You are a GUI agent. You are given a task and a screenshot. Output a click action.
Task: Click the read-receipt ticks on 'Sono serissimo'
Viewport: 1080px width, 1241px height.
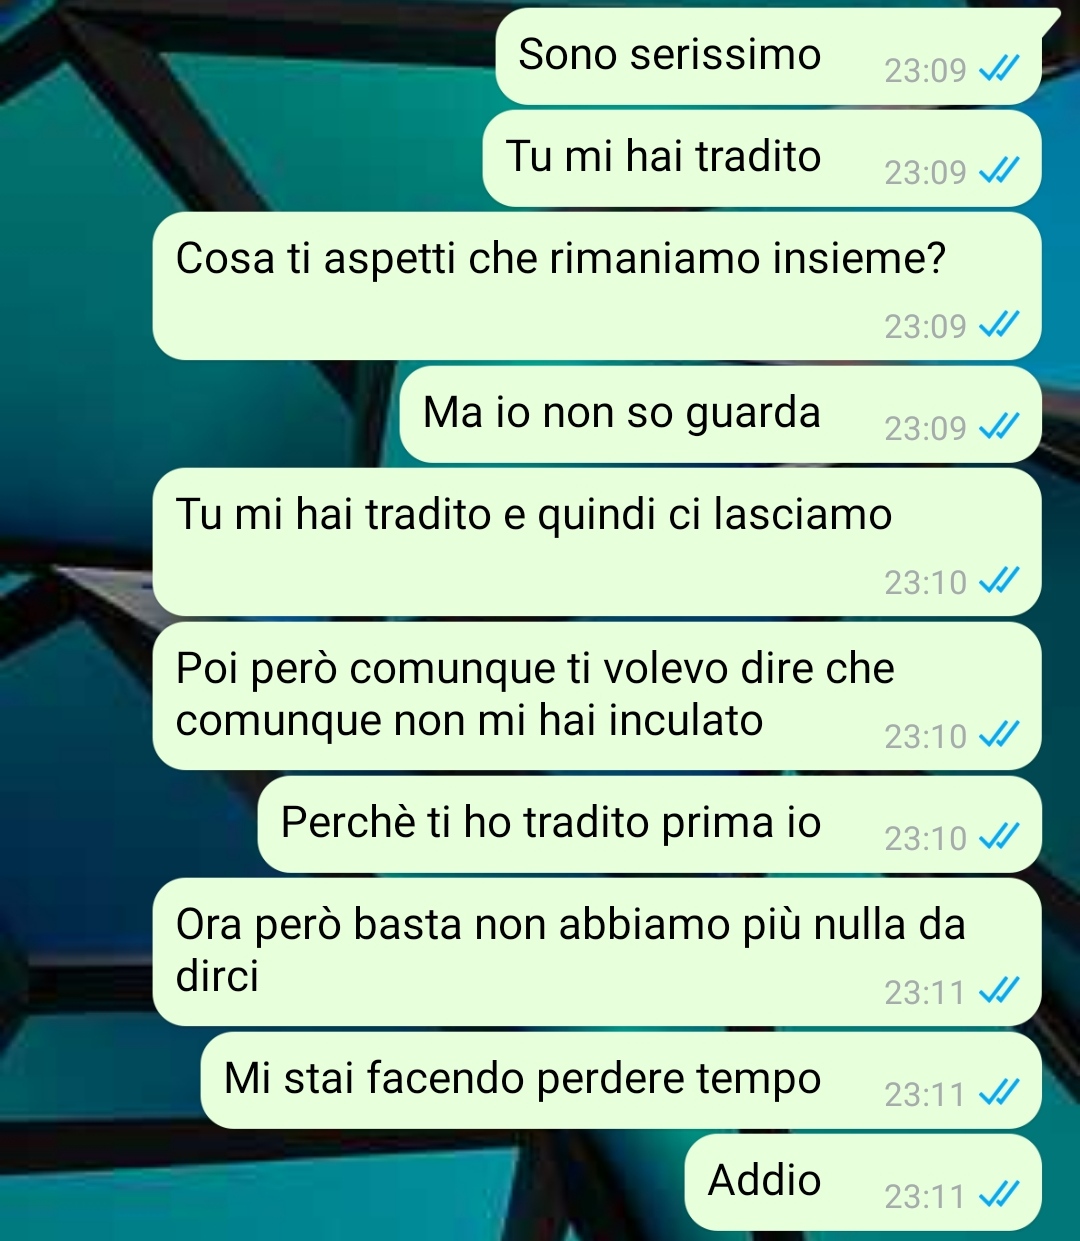coord(998,69)
